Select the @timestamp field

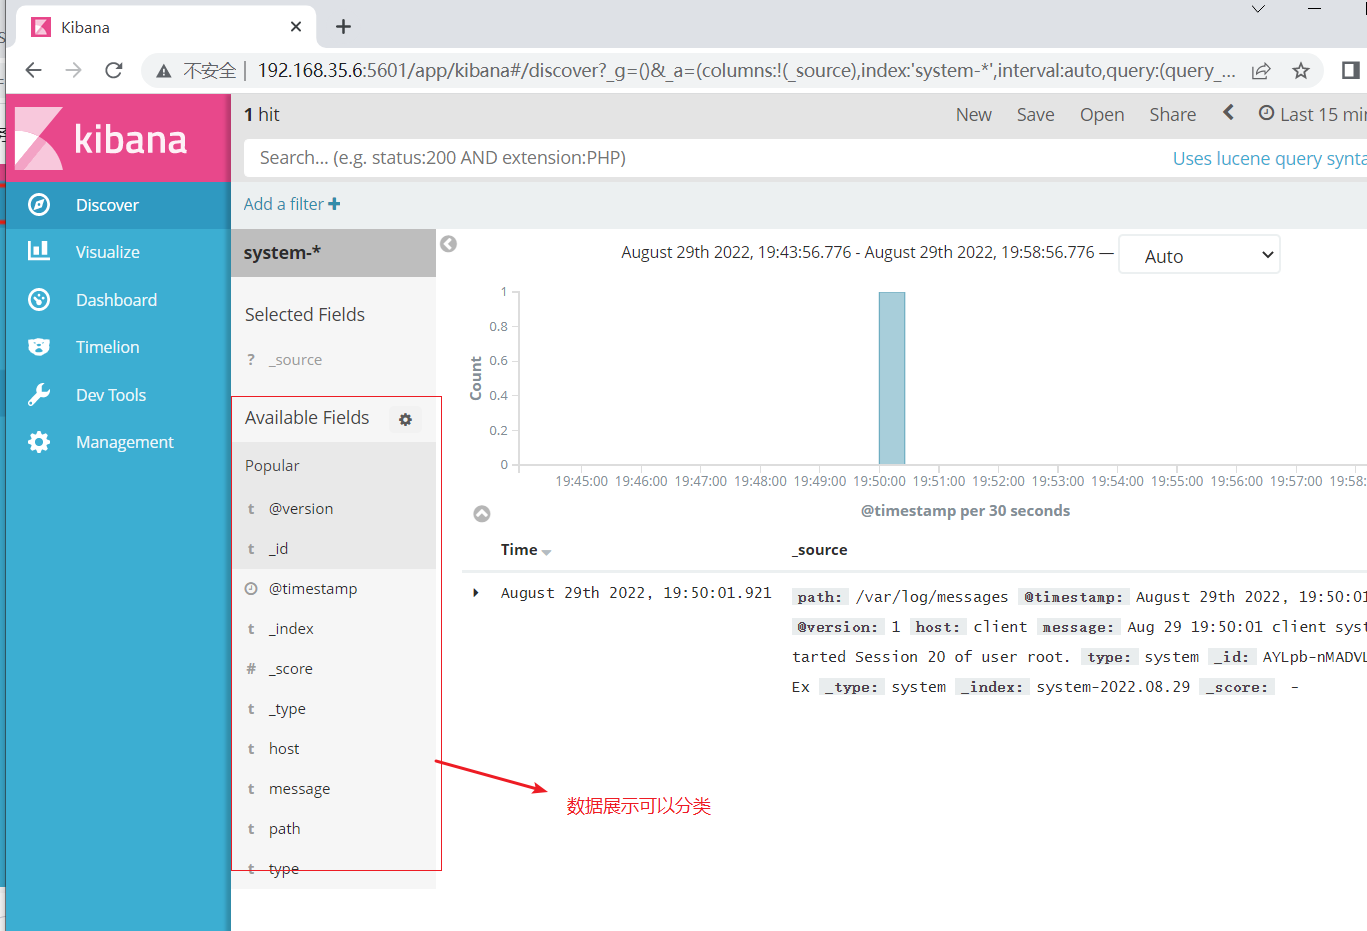tap(313, 589)
